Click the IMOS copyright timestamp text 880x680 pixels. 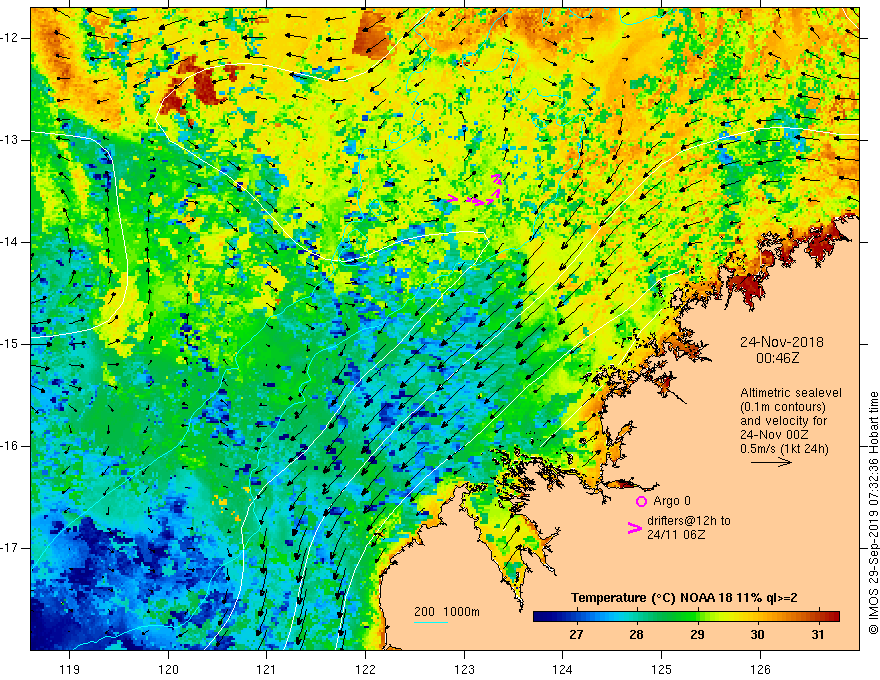(x=873, y=513)
